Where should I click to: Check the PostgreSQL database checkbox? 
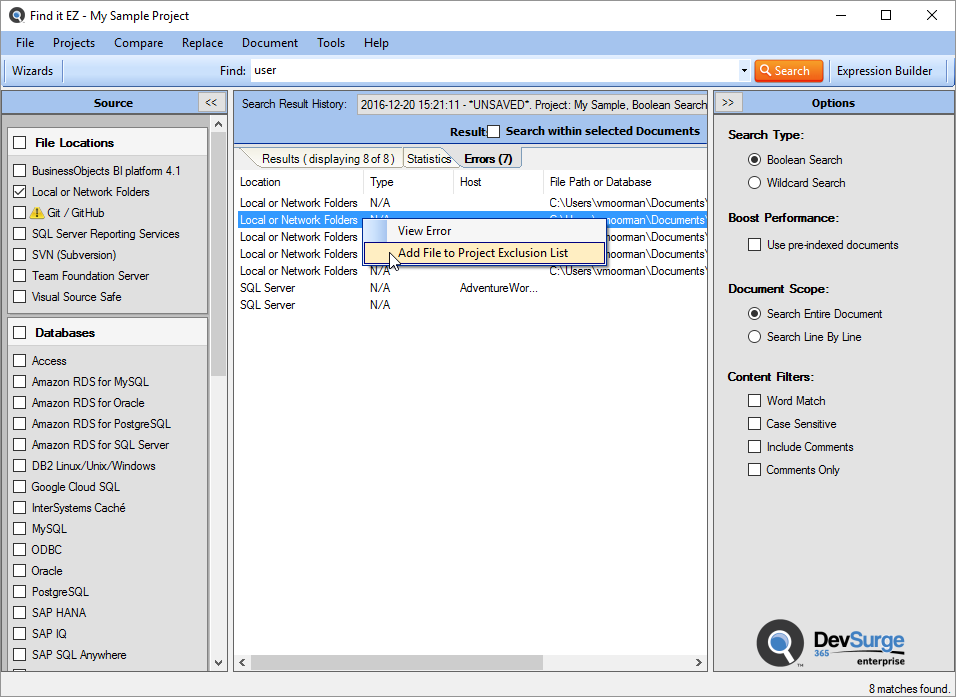click(x=20, y=592)
